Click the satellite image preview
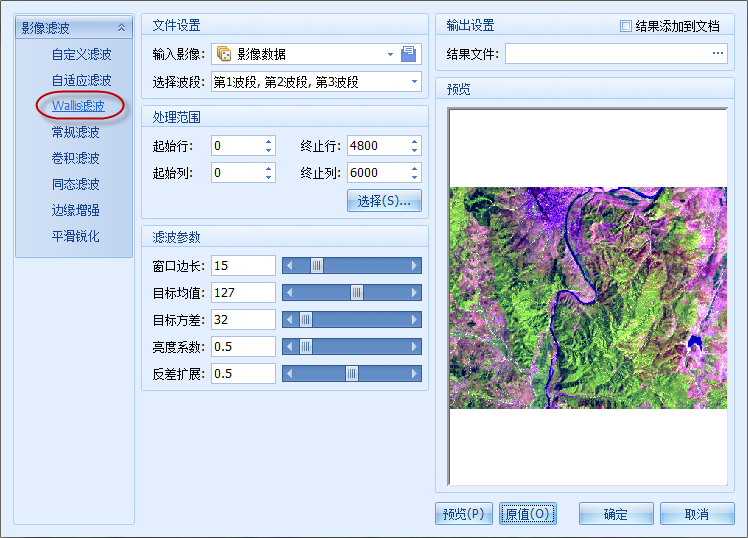Image resolution: width=748 pixels, height=538 pixels. 588,297
